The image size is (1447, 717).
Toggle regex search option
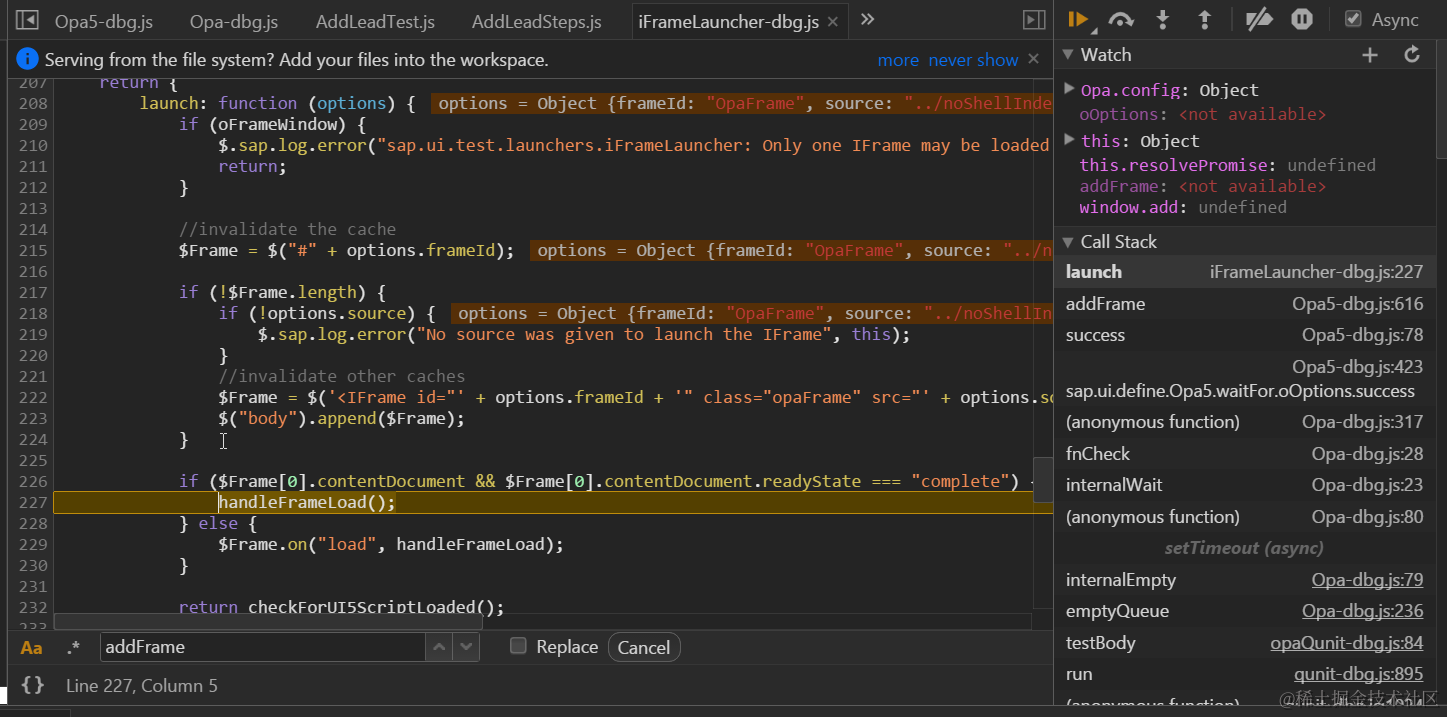[73, 647]
